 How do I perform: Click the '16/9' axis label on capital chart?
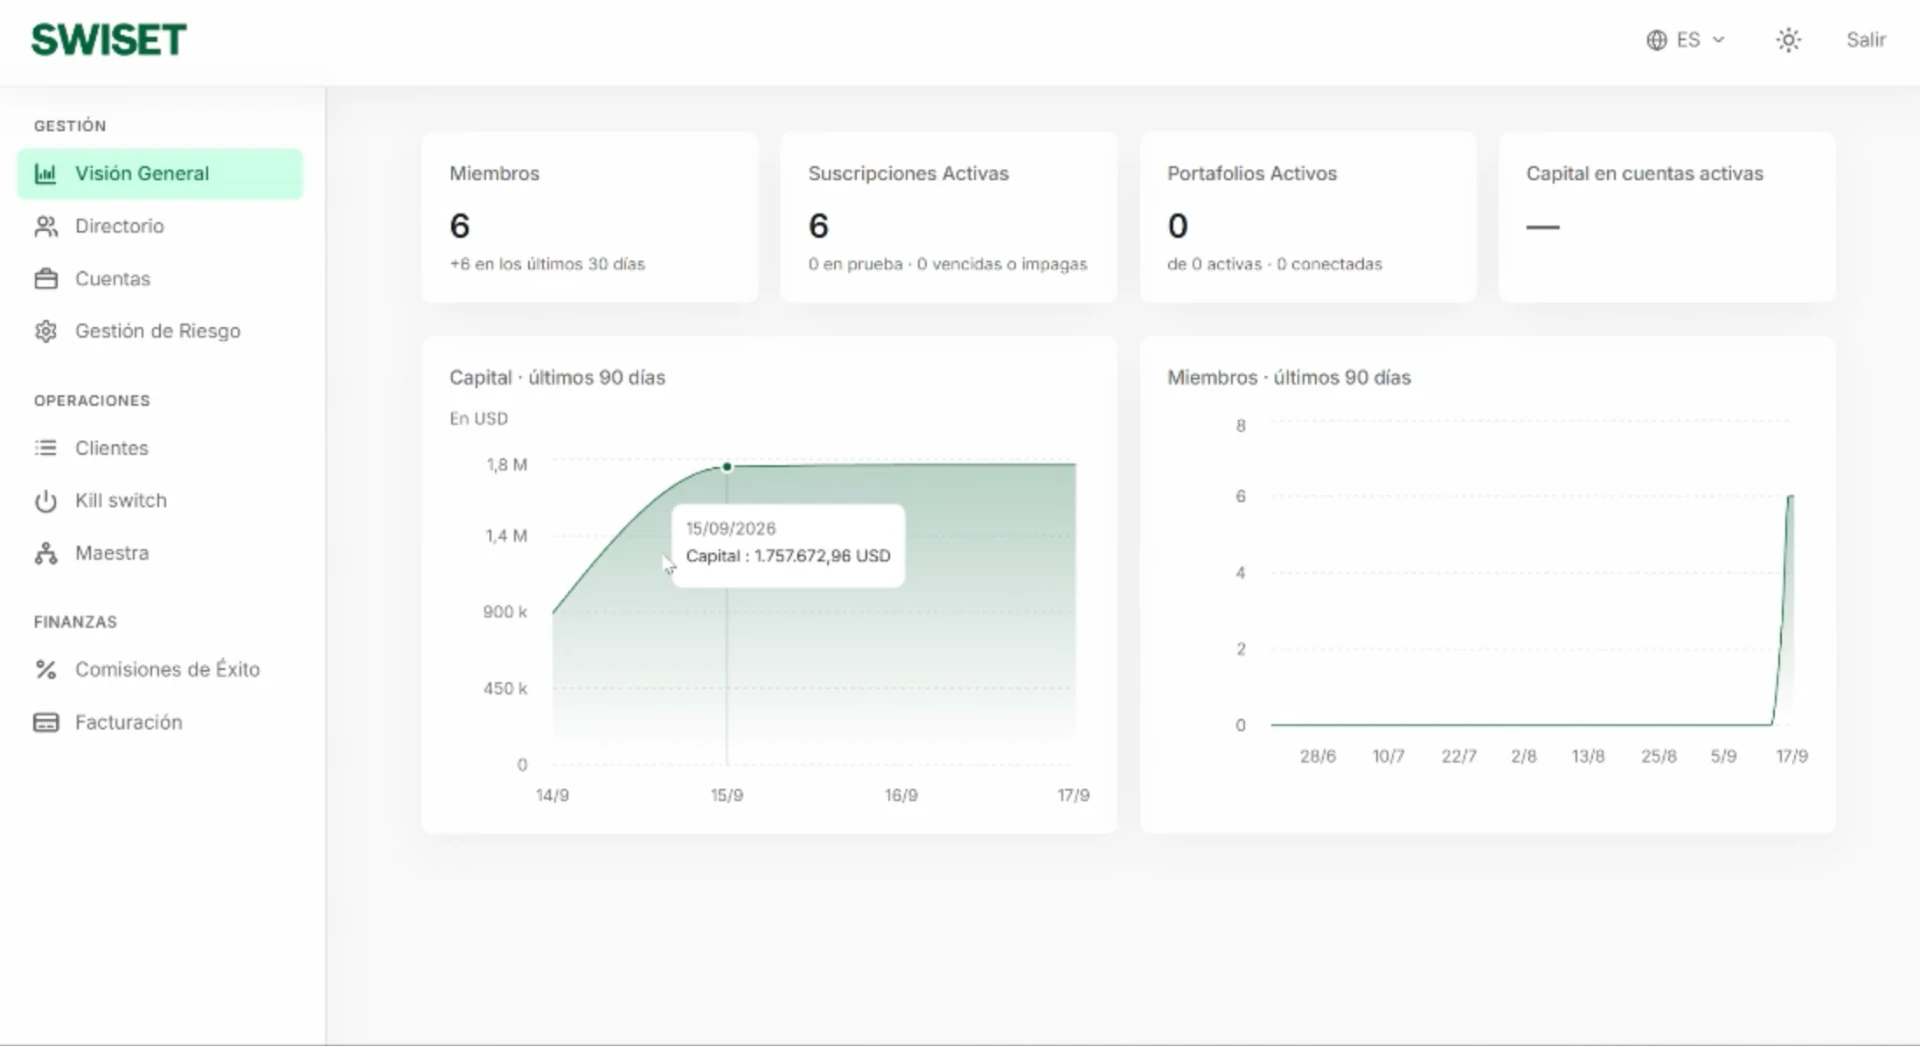coord(901,795)
